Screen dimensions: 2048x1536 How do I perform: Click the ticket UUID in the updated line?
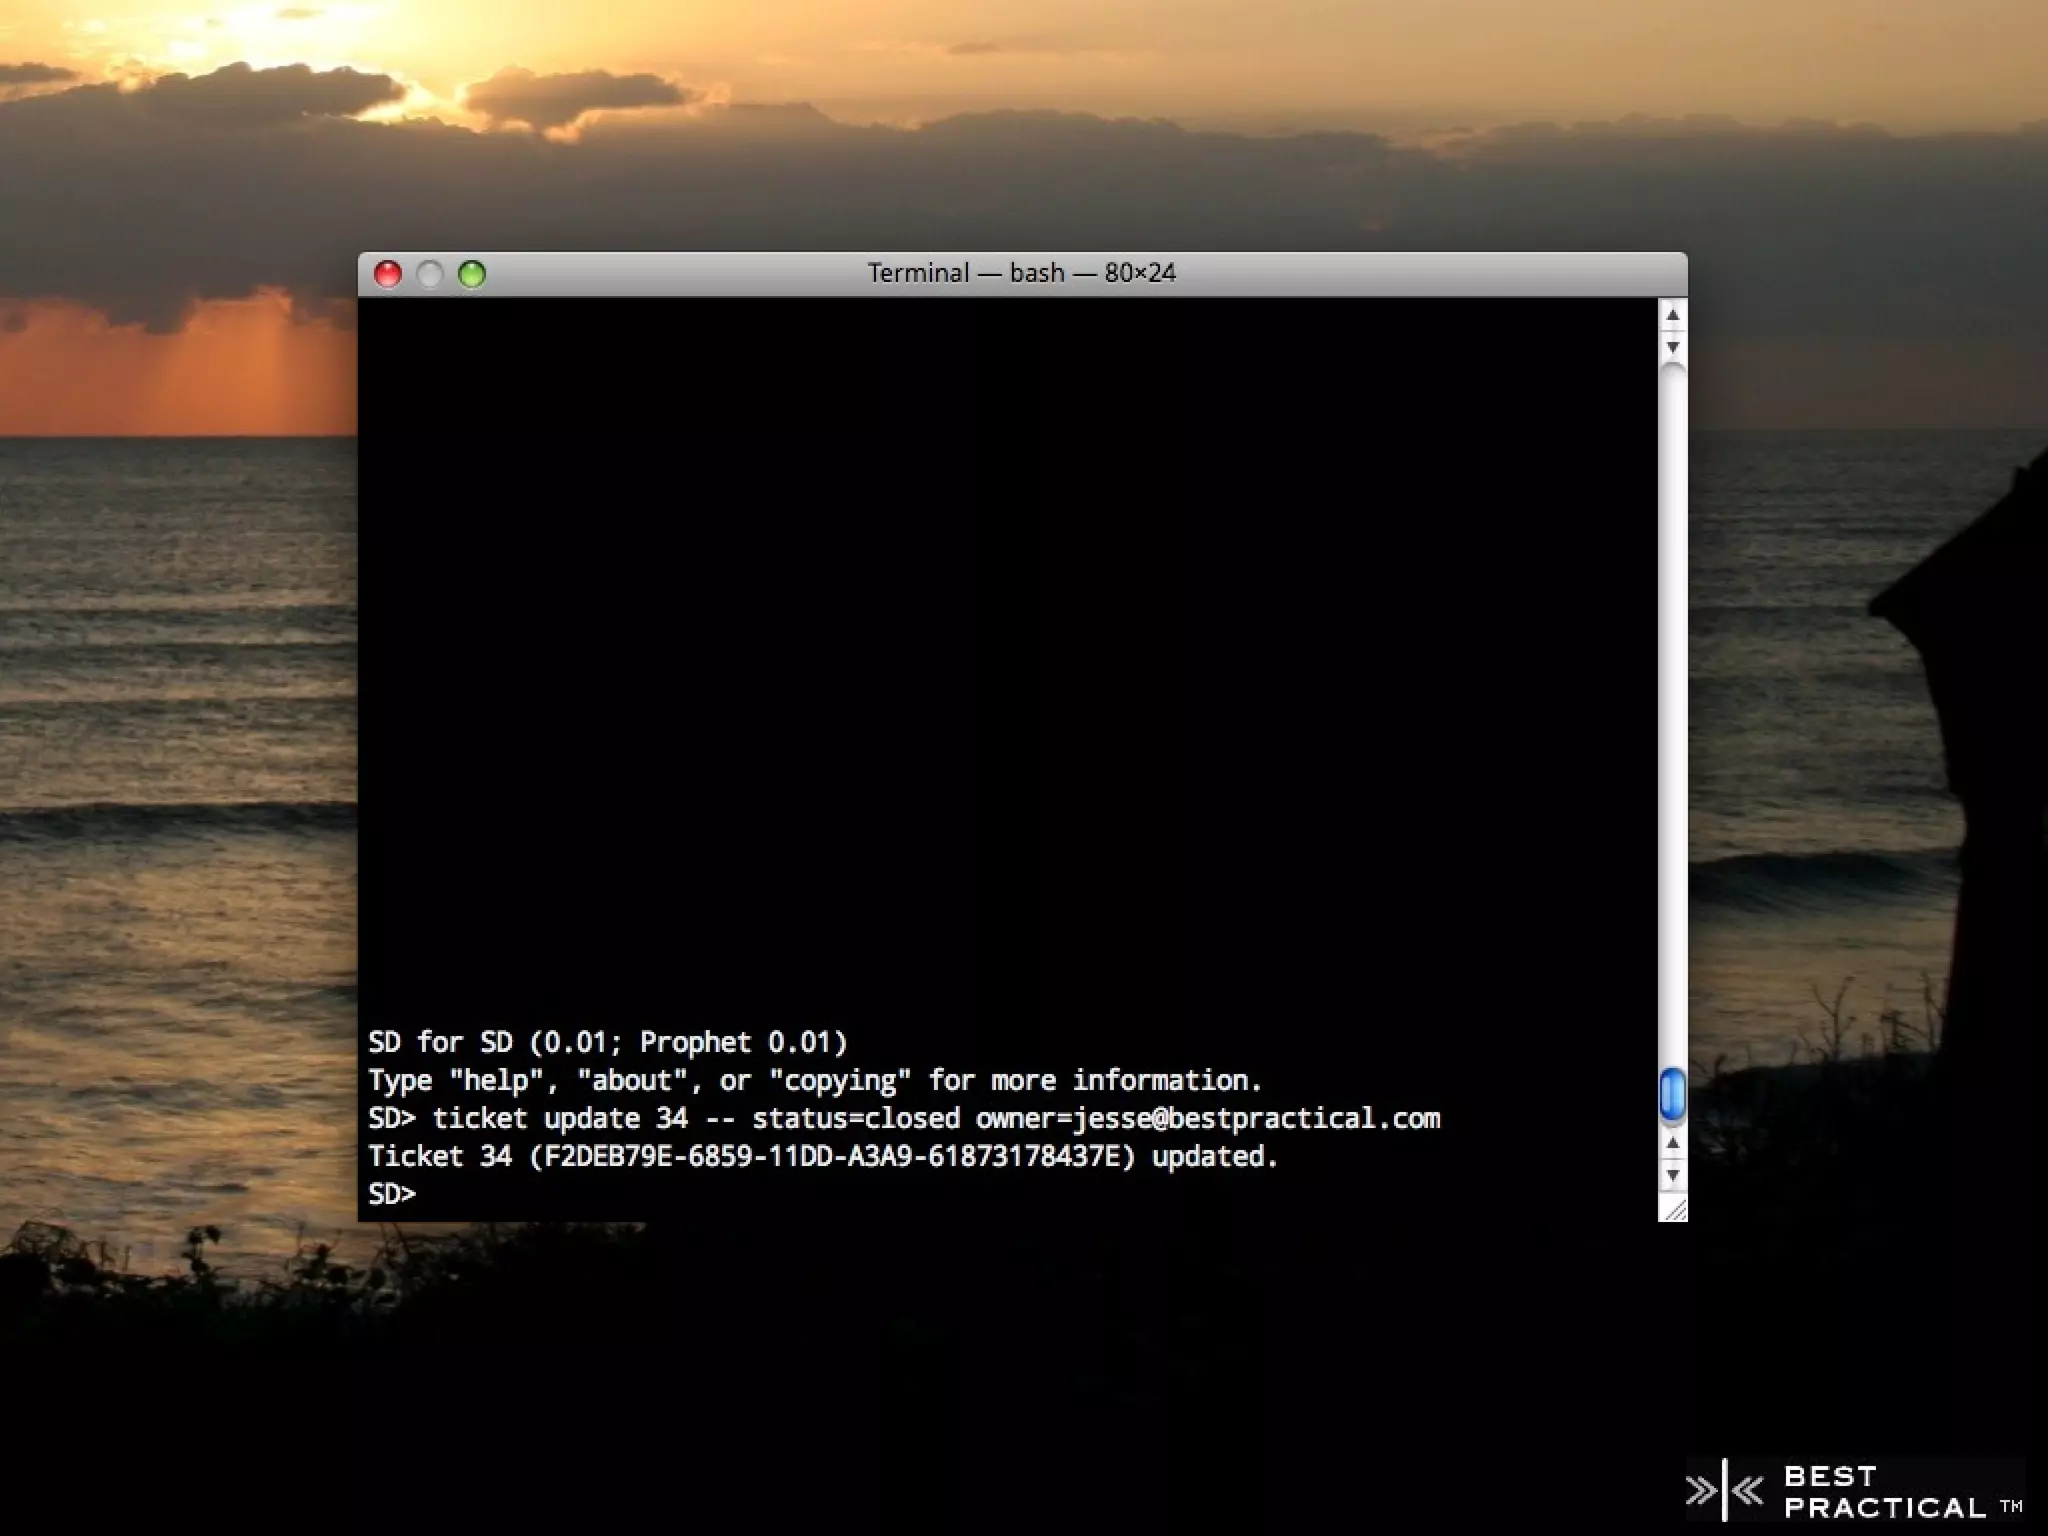832,1157
